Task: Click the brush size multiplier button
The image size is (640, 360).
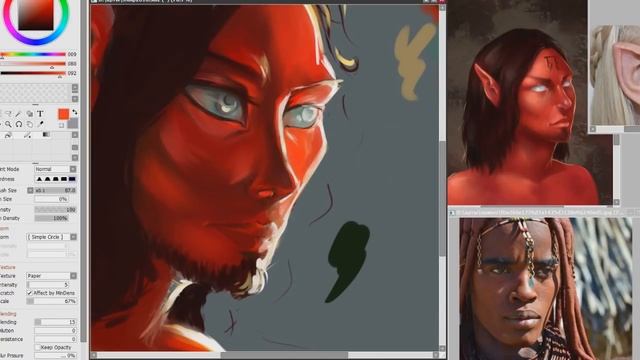Action: [x=30, y=190]
